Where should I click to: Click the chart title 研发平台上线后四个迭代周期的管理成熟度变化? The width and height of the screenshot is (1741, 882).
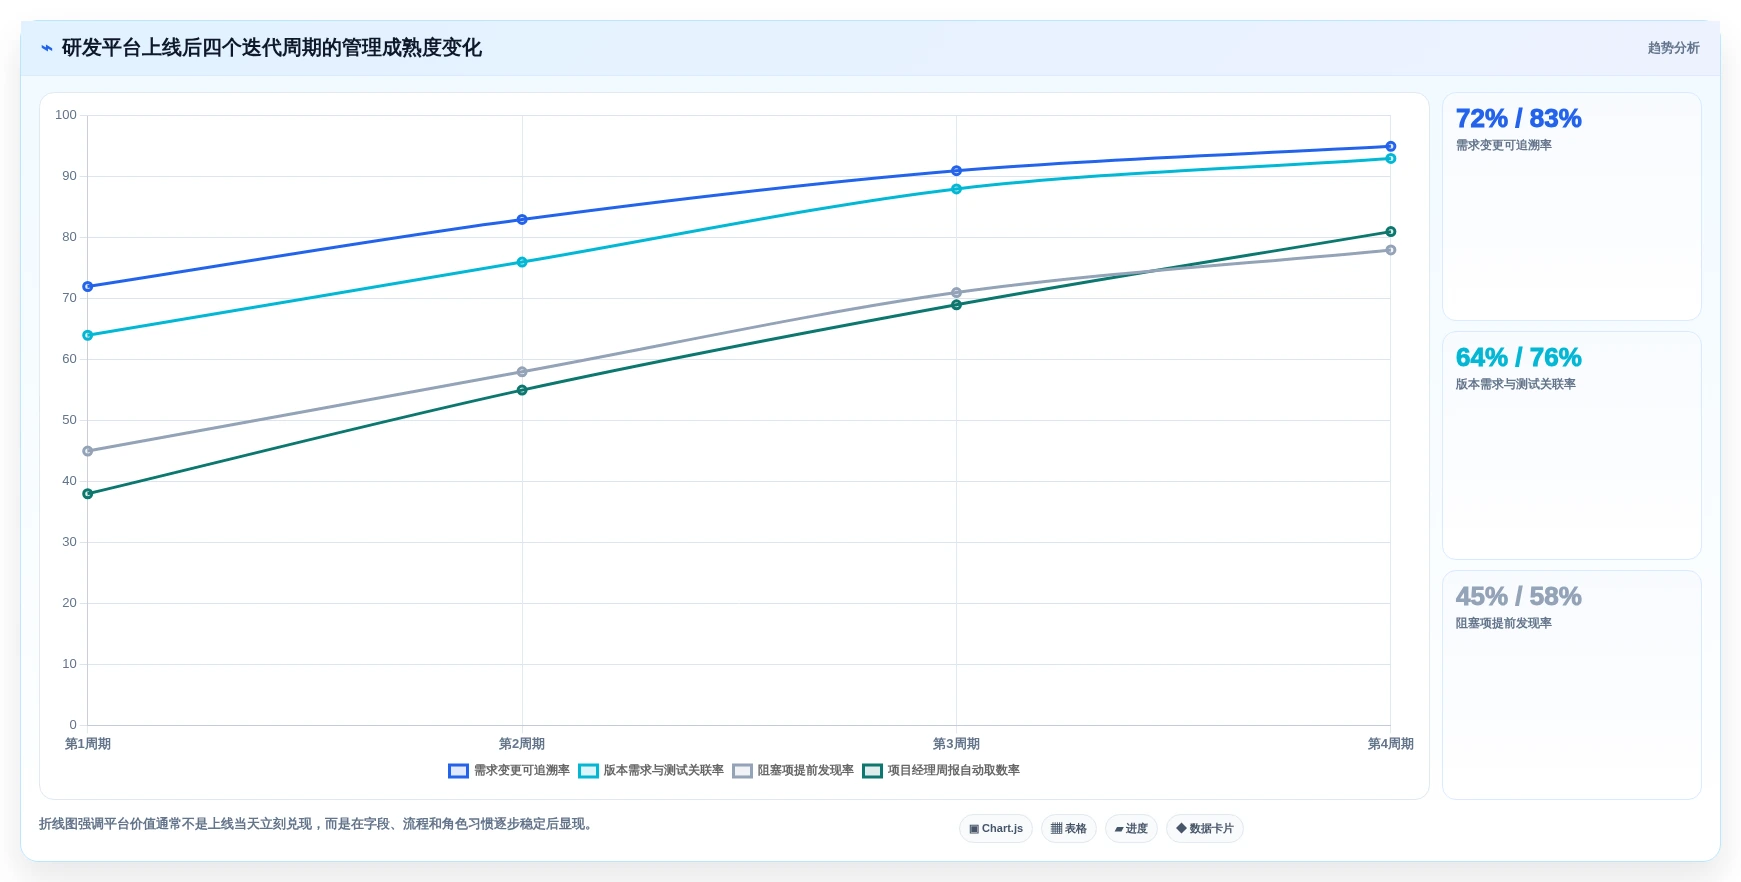(x=272, y=48)
